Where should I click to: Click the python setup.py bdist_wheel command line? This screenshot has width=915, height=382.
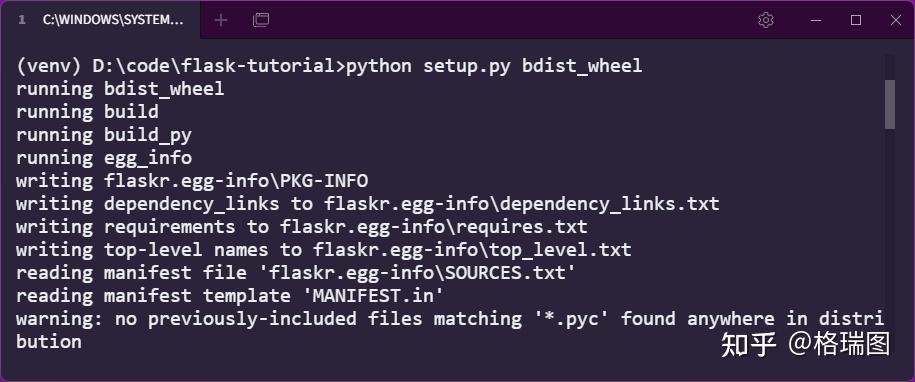329,66
